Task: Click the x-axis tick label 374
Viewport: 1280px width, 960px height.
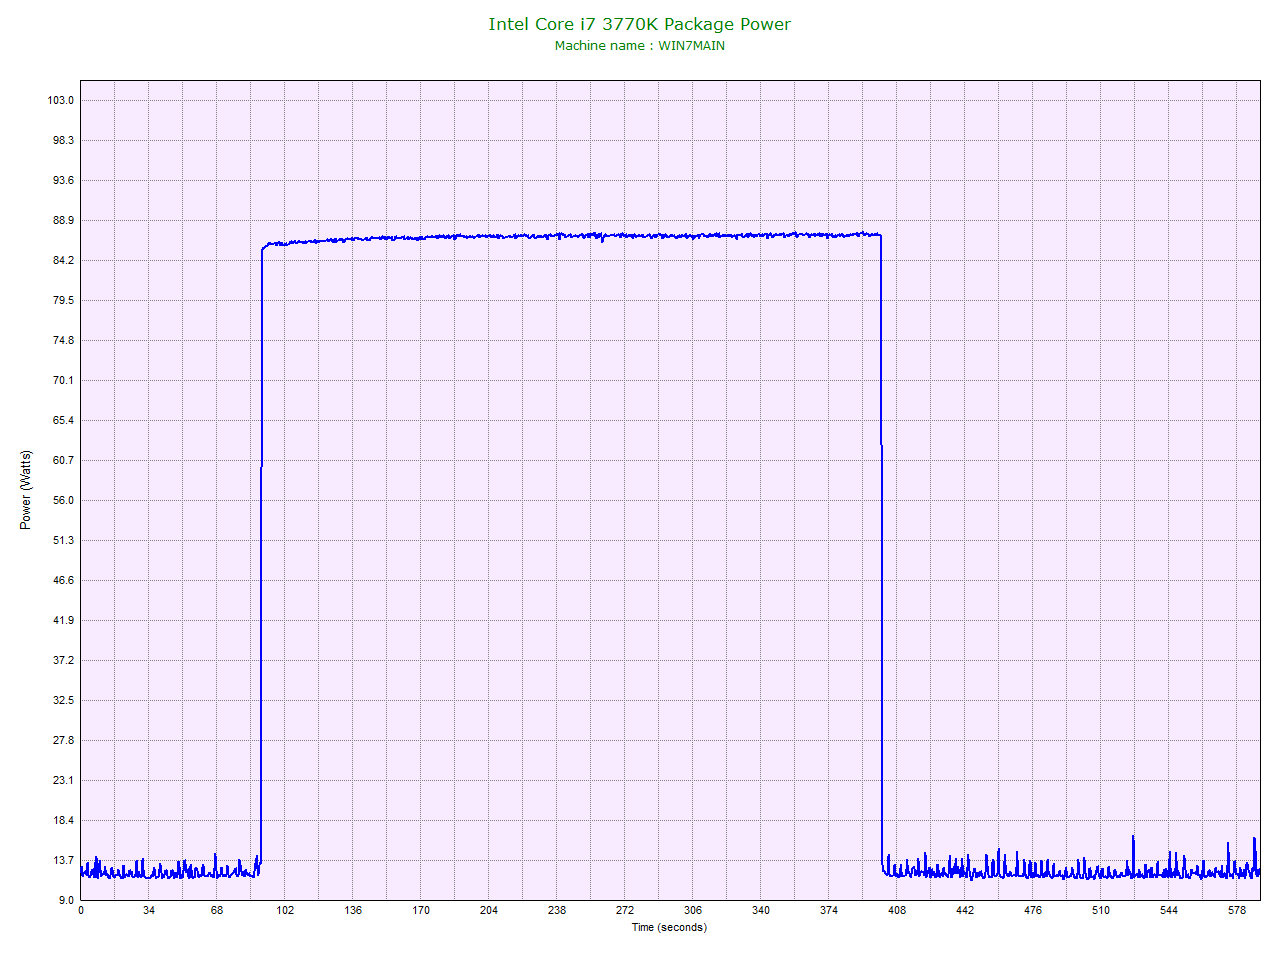Action: pos(829,910)
